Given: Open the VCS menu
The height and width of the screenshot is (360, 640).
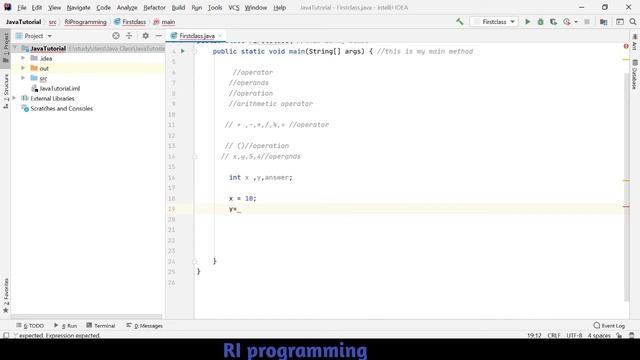Looking at the screenshot, I should click(x=233, y=7).
